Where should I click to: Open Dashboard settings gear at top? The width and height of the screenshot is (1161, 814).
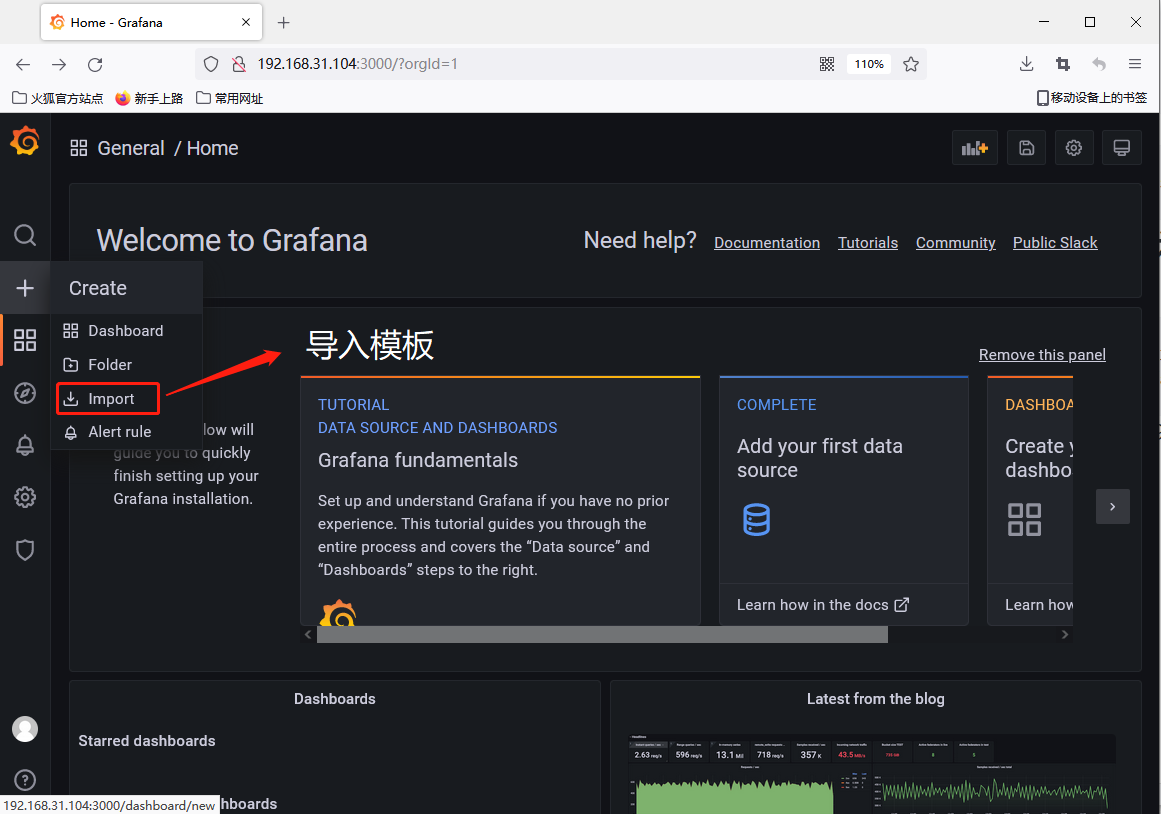pyautogui.click(x=1074, y=148)
